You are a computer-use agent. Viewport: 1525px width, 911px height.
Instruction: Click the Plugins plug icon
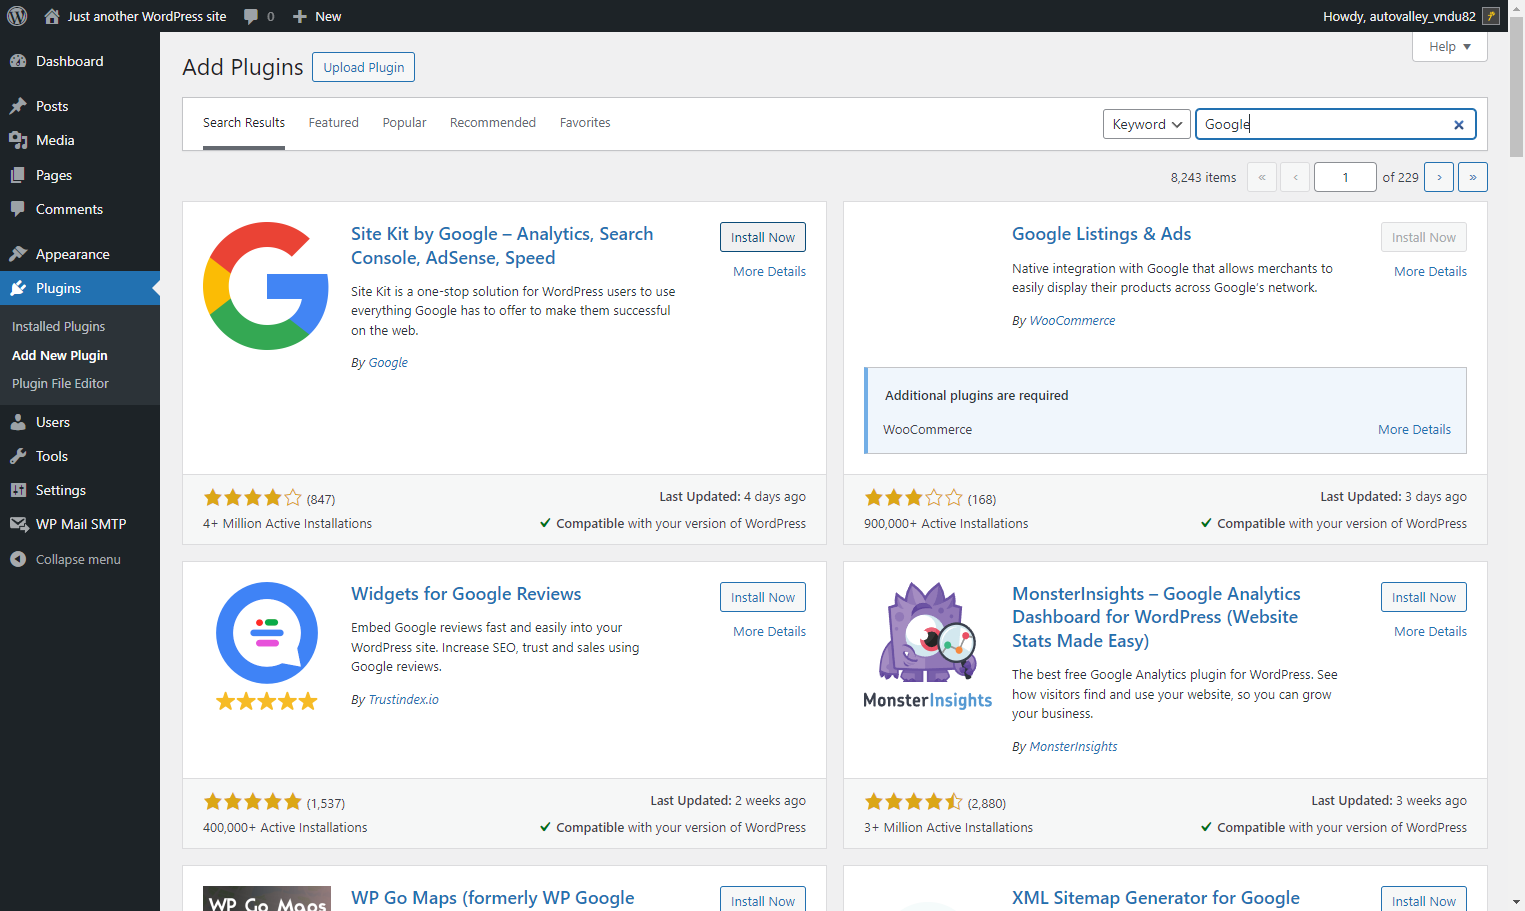[x=18, y=288]
